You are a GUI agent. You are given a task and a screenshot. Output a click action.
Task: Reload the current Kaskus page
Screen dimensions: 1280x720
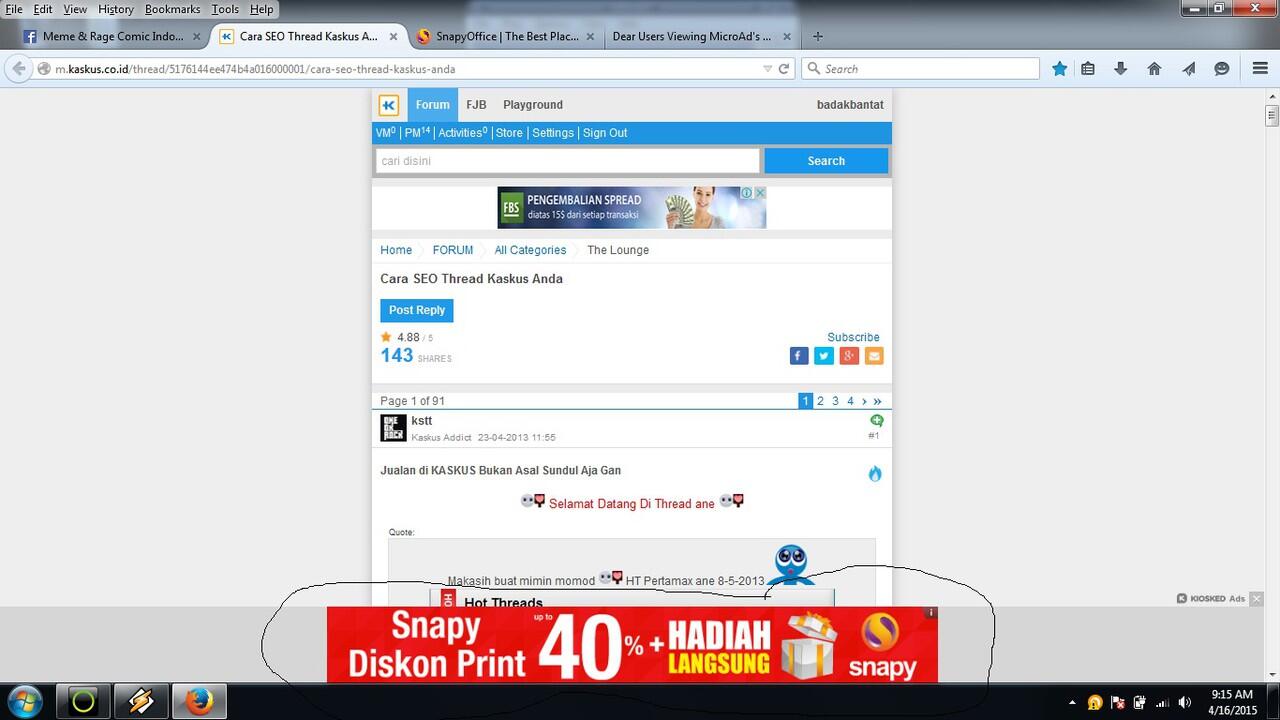click(x=784, y=69)
